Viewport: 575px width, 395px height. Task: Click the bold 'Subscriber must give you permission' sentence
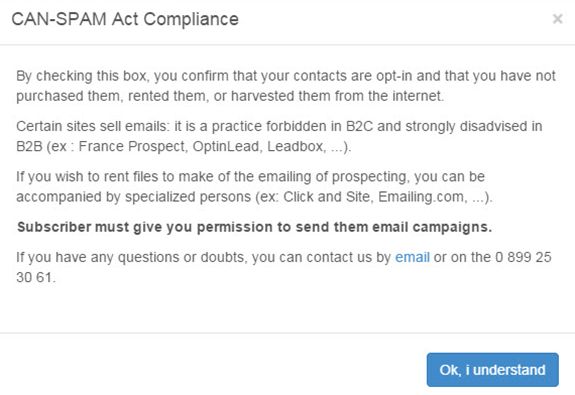coord(254,227)
